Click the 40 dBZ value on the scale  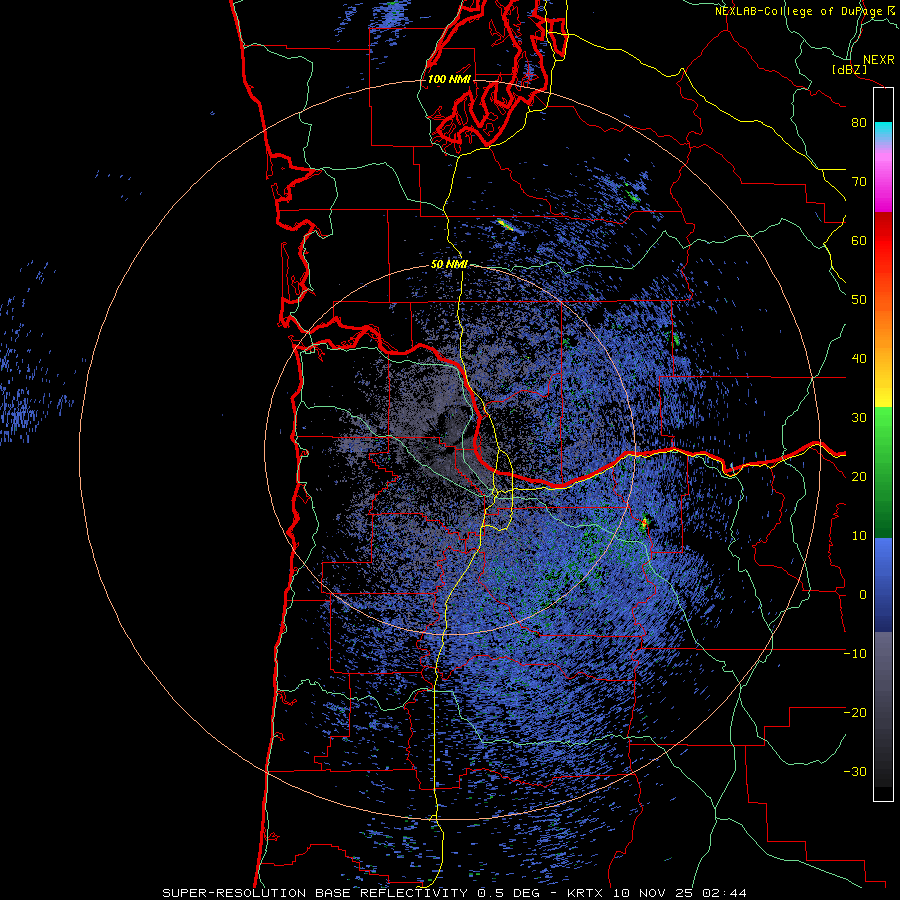pos(859,359)
